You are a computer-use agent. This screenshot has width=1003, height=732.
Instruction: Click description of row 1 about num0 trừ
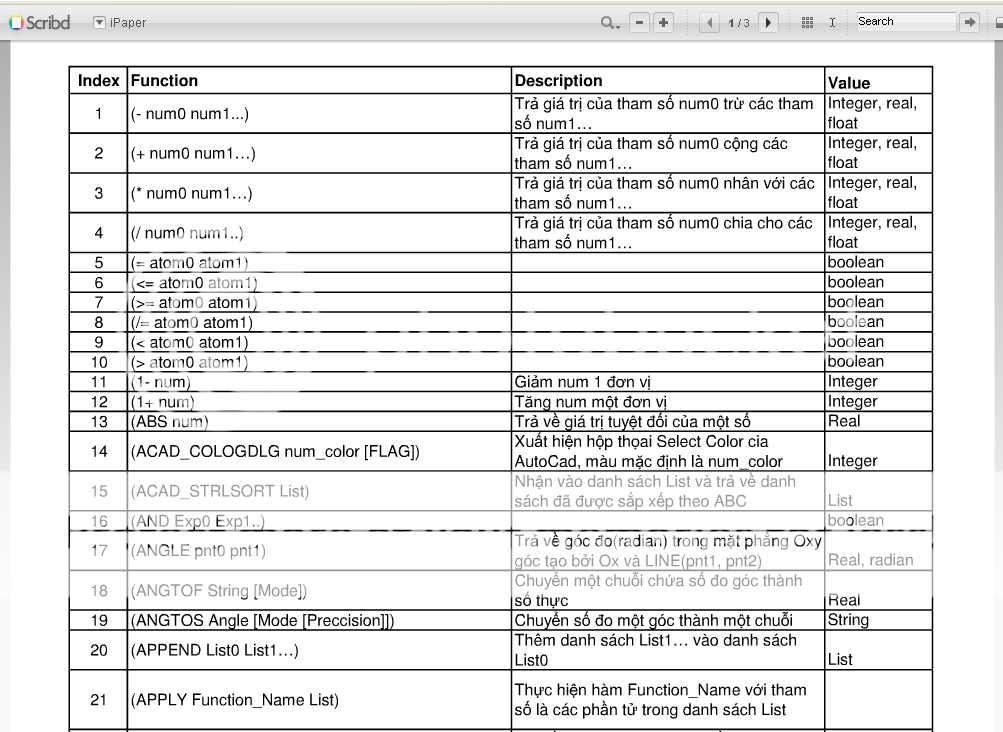pyautogui.click(x=663, y=114)
